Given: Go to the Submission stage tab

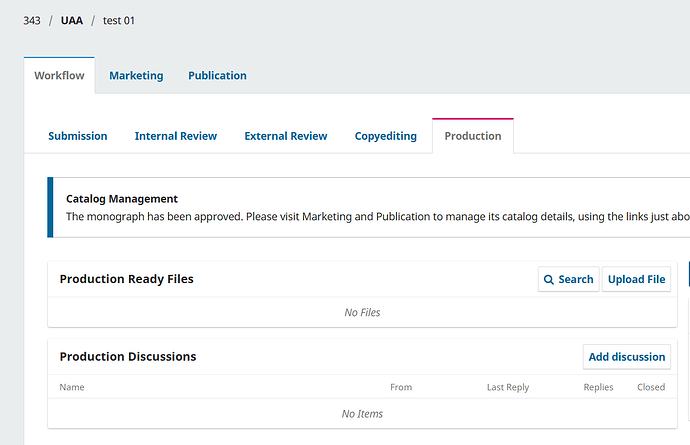Looking at the screenshot, I should tap(78, 136).
